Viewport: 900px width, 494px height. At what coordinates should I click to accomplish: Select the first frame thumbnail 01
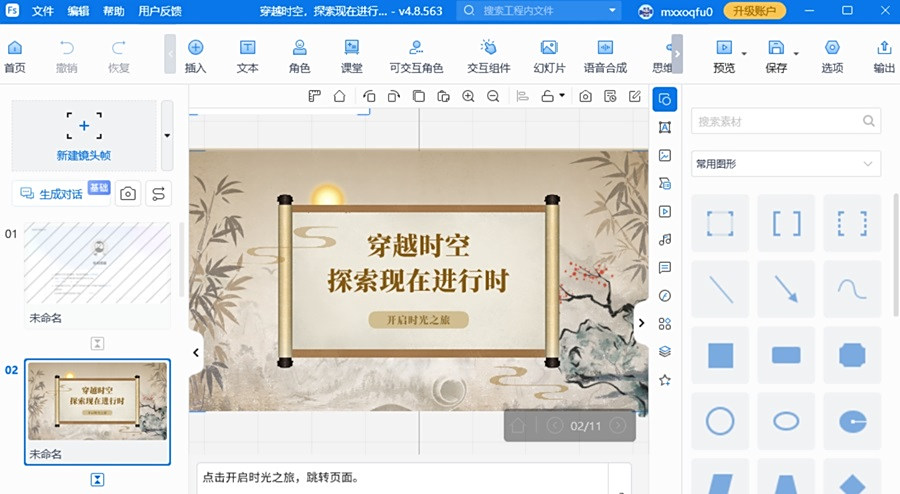[x=97, y=262]
